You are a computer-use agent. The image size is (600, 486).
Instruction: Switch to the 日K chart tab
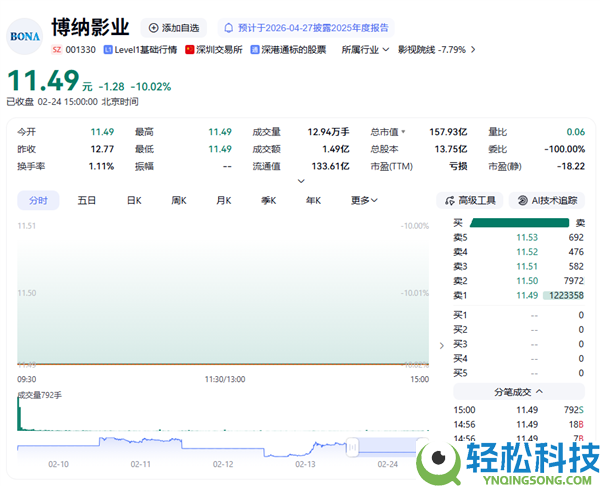pyautogui.click(x=133, y=200)
